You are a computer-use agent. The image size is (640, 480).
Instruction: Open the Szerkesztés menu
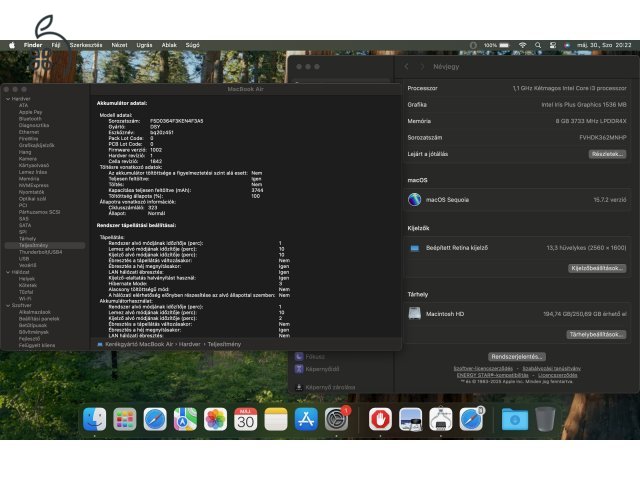click(86, 45)
